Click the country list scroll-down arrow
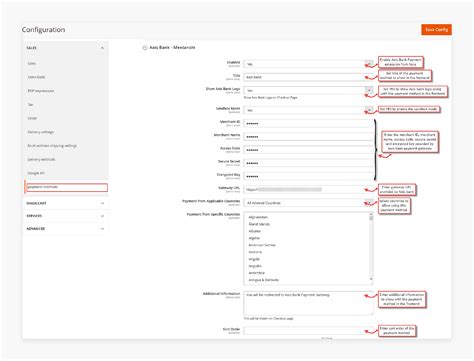Viewport: 474px width, 361px height. pos(371,279)
